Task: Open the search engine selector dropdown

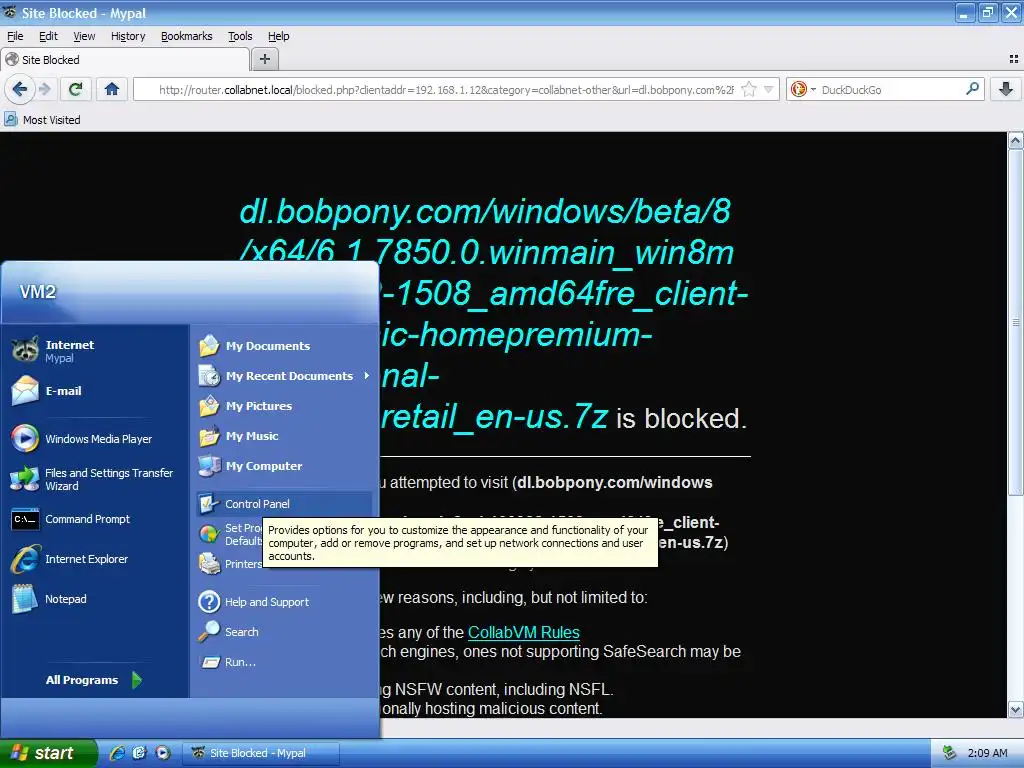Action: pyautogui.click(x=803, y=89)
